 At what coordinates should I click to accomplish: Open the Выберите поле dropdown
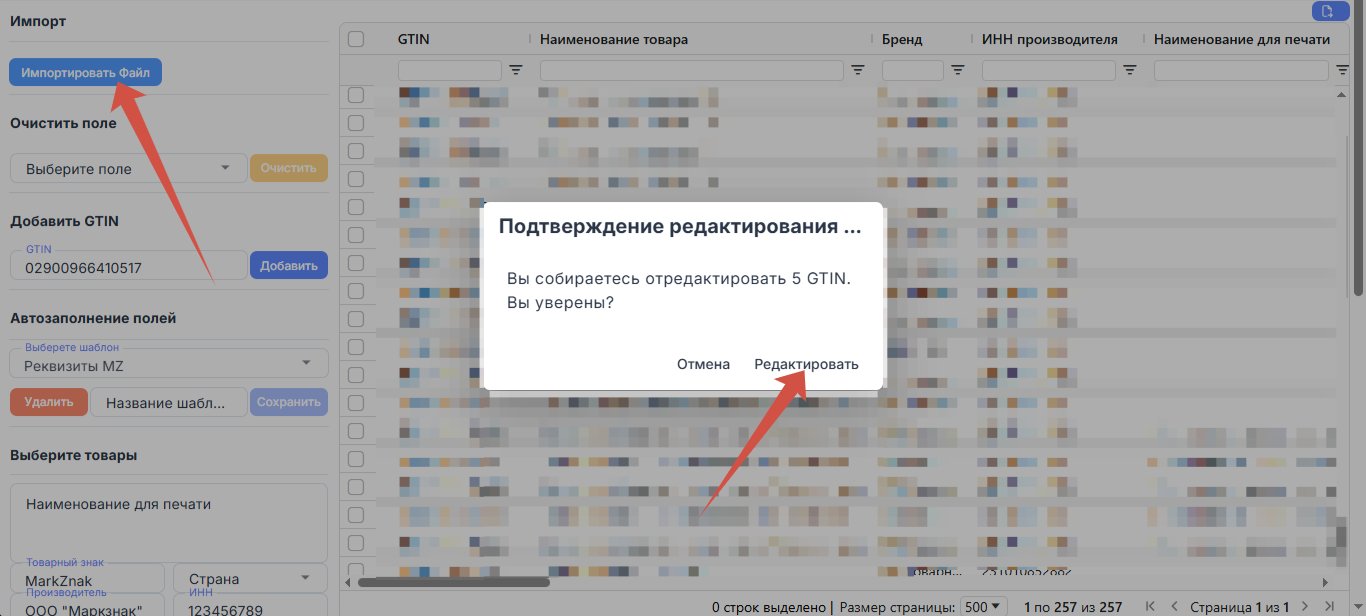pos(128,168)
